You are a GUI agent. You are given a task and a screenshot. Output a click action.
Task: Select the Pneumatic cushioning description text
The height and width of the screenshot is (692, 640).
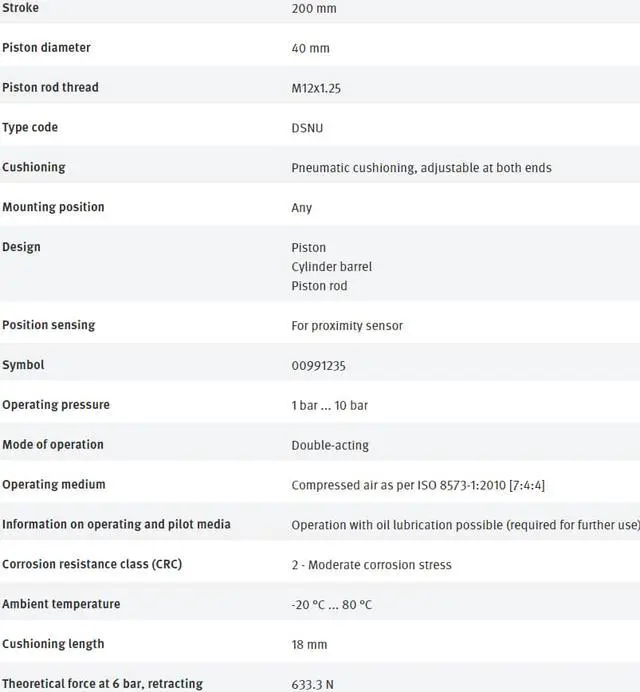click(x=421, y=168)
